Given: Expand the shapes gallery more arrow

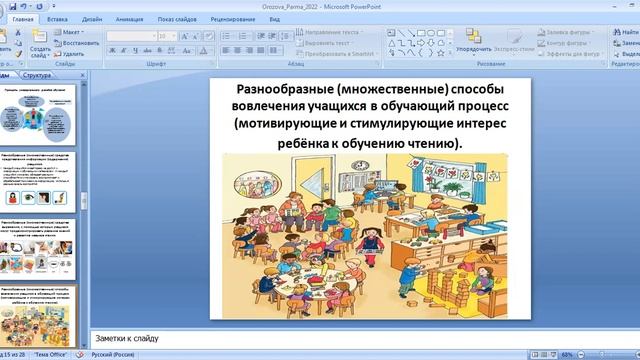Looking at the screenshot, I should pos(450,53).
